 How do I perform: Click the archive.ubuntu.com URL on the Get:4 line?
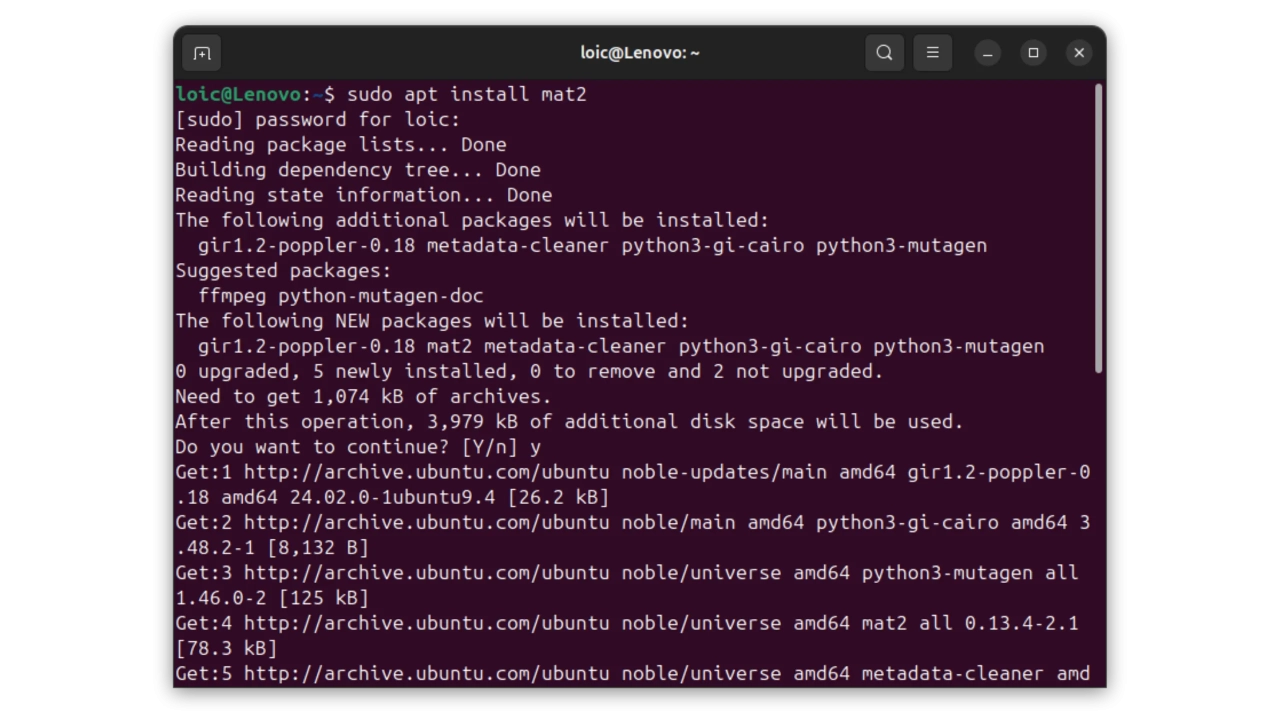coord(426,623)
